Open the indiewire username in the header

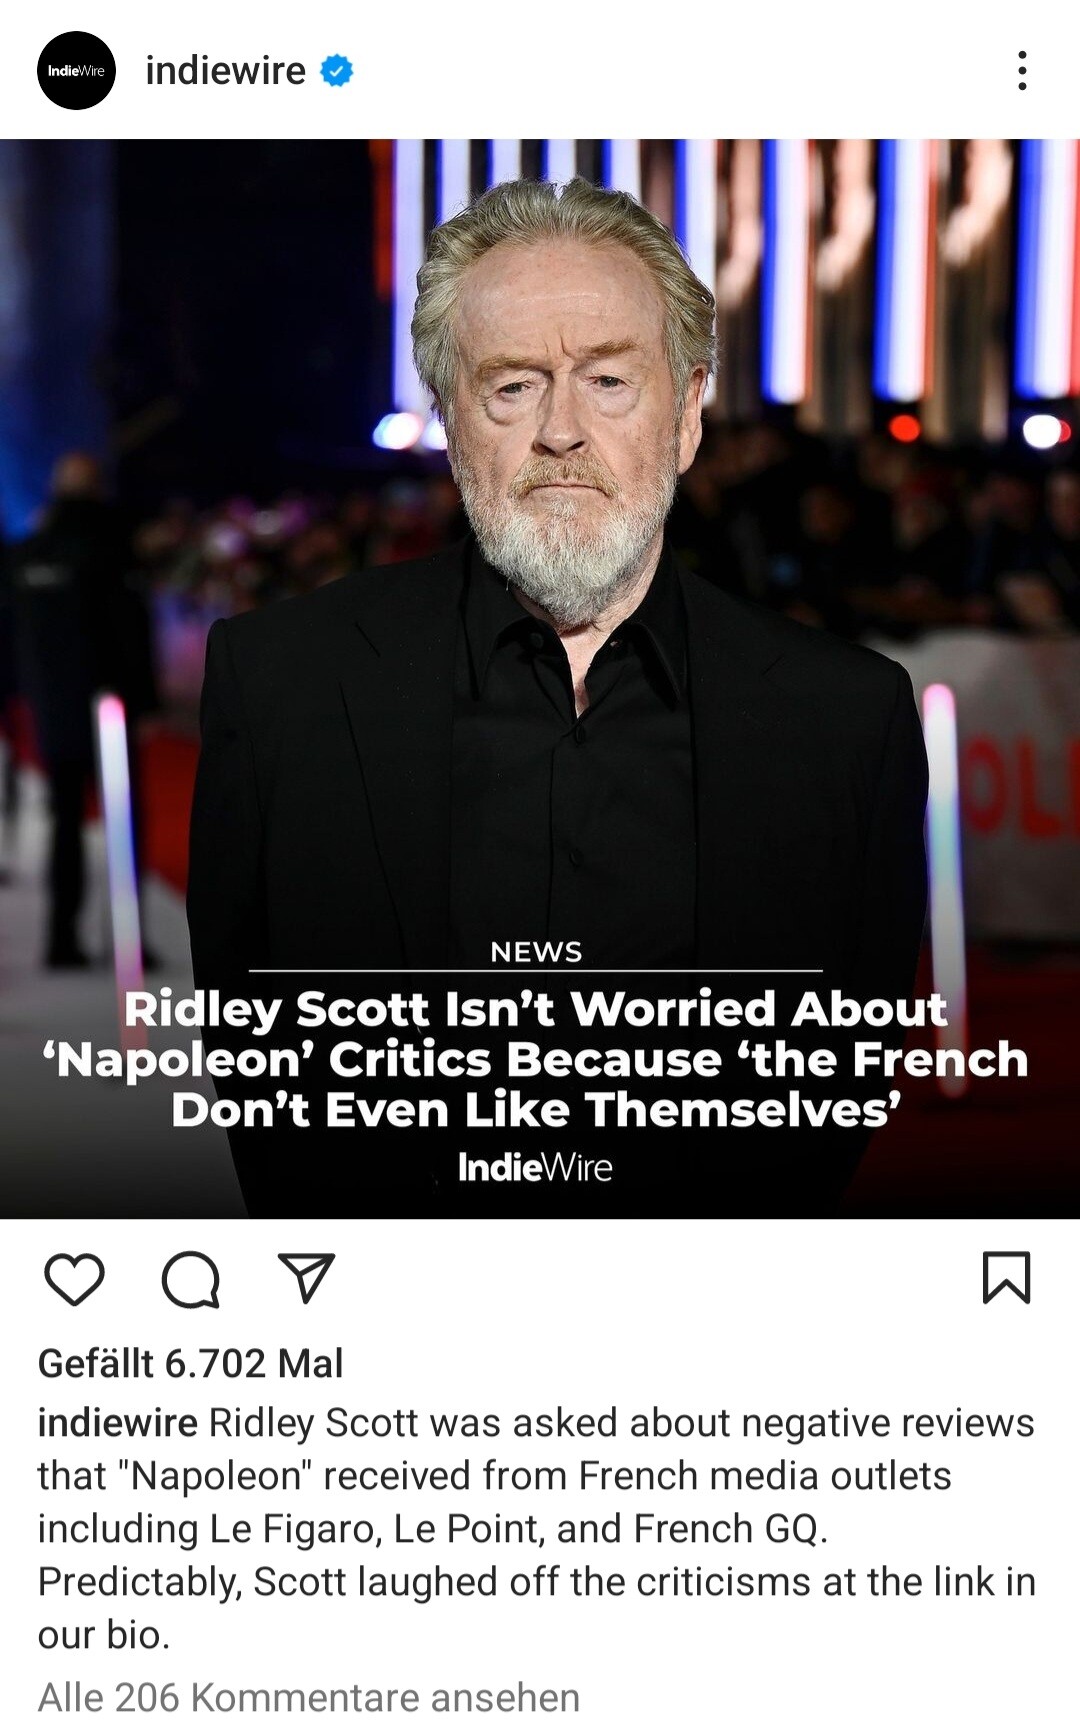point(225,71)
